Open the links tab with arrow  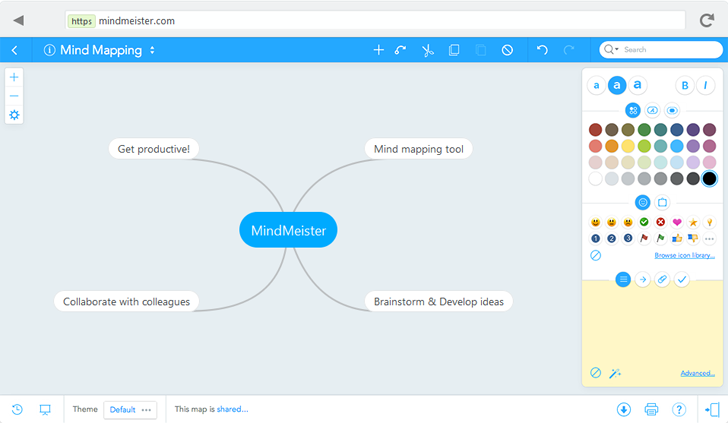pyautogui.click(x=643, y=280)
